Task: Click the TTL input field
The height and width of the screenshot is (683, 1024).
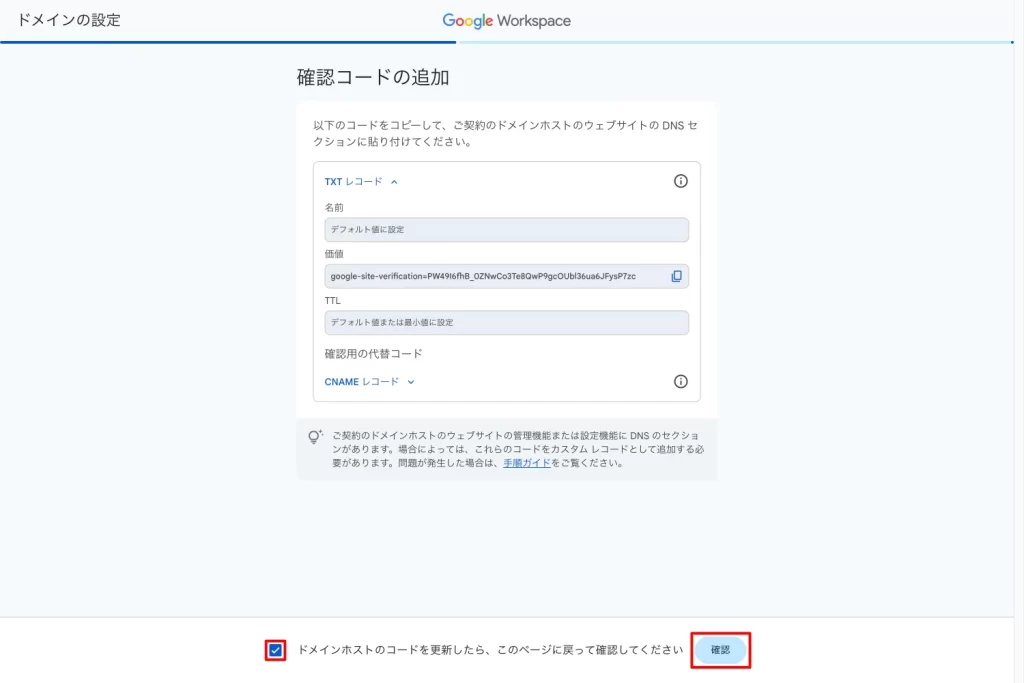Action: (x=505, y=322)
